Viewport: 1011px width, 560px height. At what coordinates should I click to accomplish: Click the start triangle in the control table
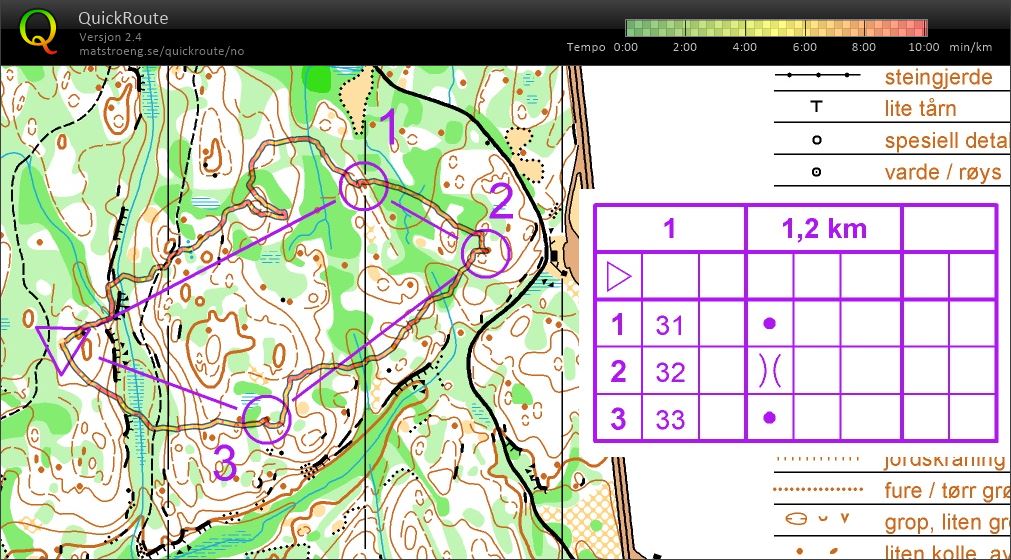(619, 276)
